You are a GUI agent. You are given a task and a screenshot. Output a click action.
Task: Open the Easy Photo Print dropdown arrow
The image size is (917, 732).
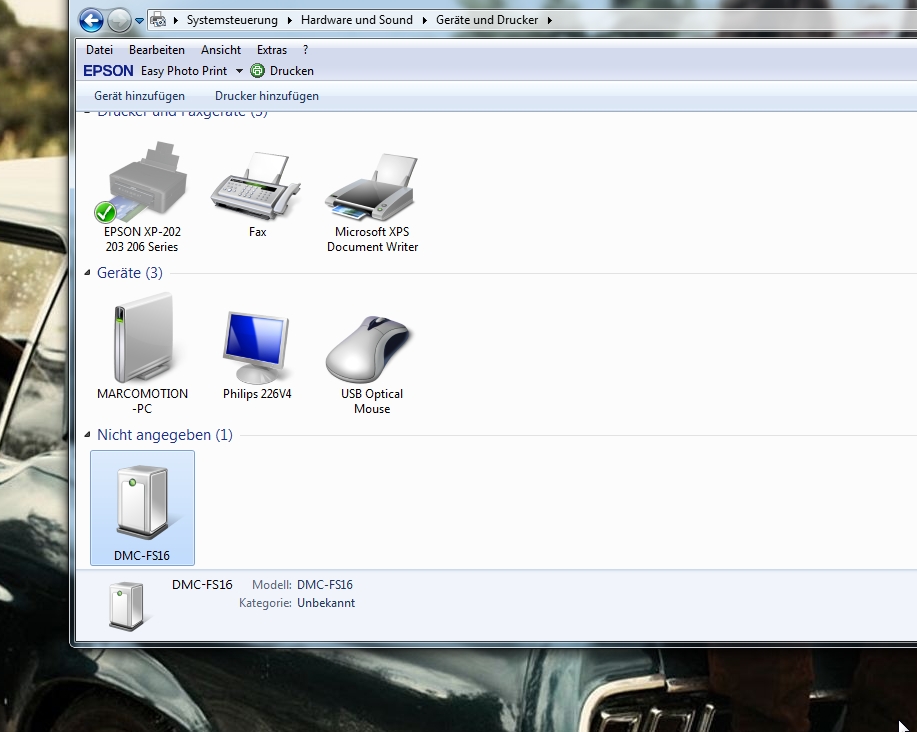(239, 71)
